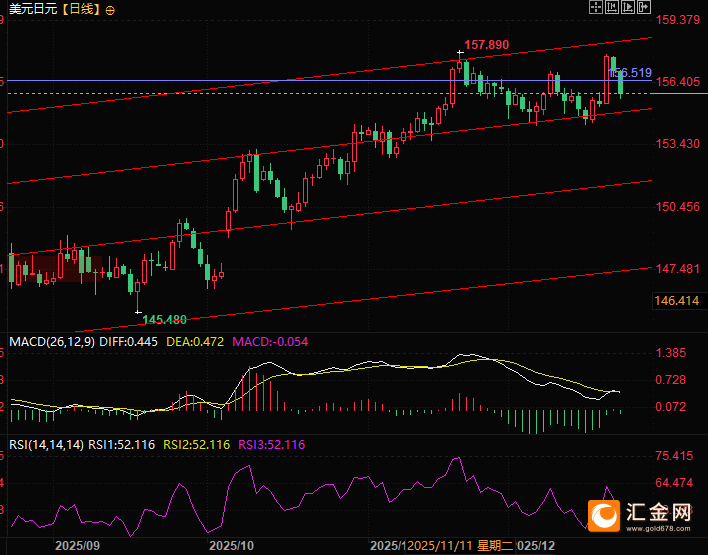
Task: Click the circled plus icon beside 日线
Action: tap(110, 10)
